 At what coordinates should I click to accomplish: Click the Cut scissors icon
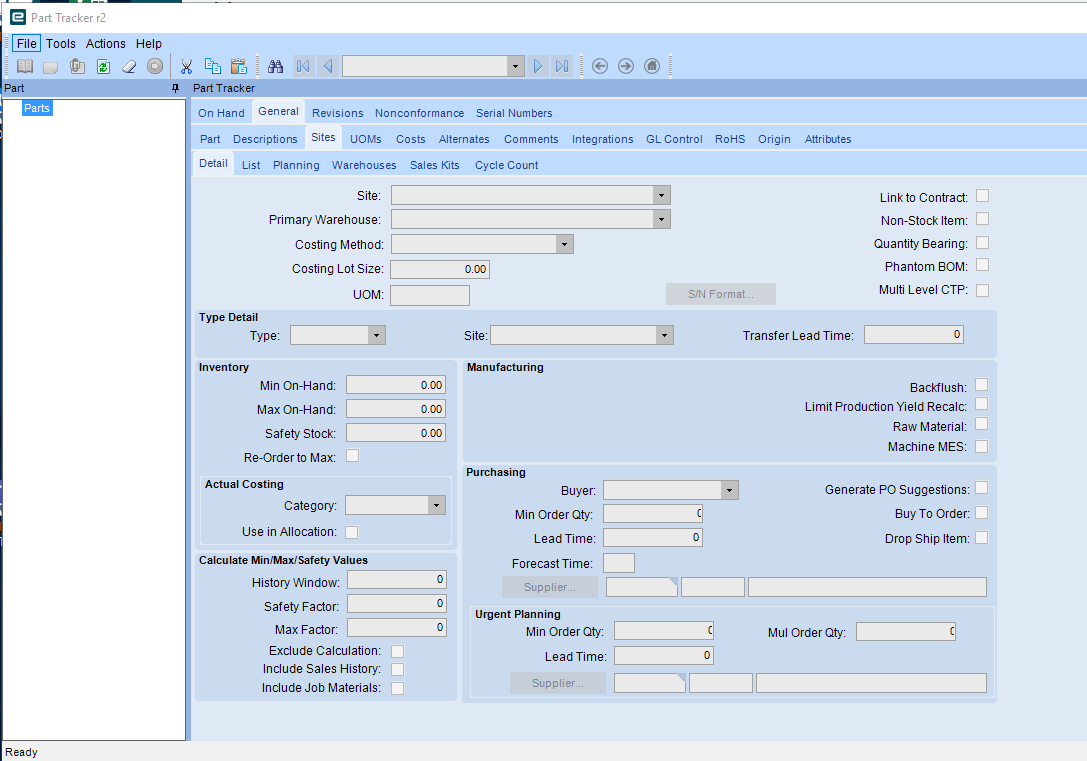pos(186,67)
